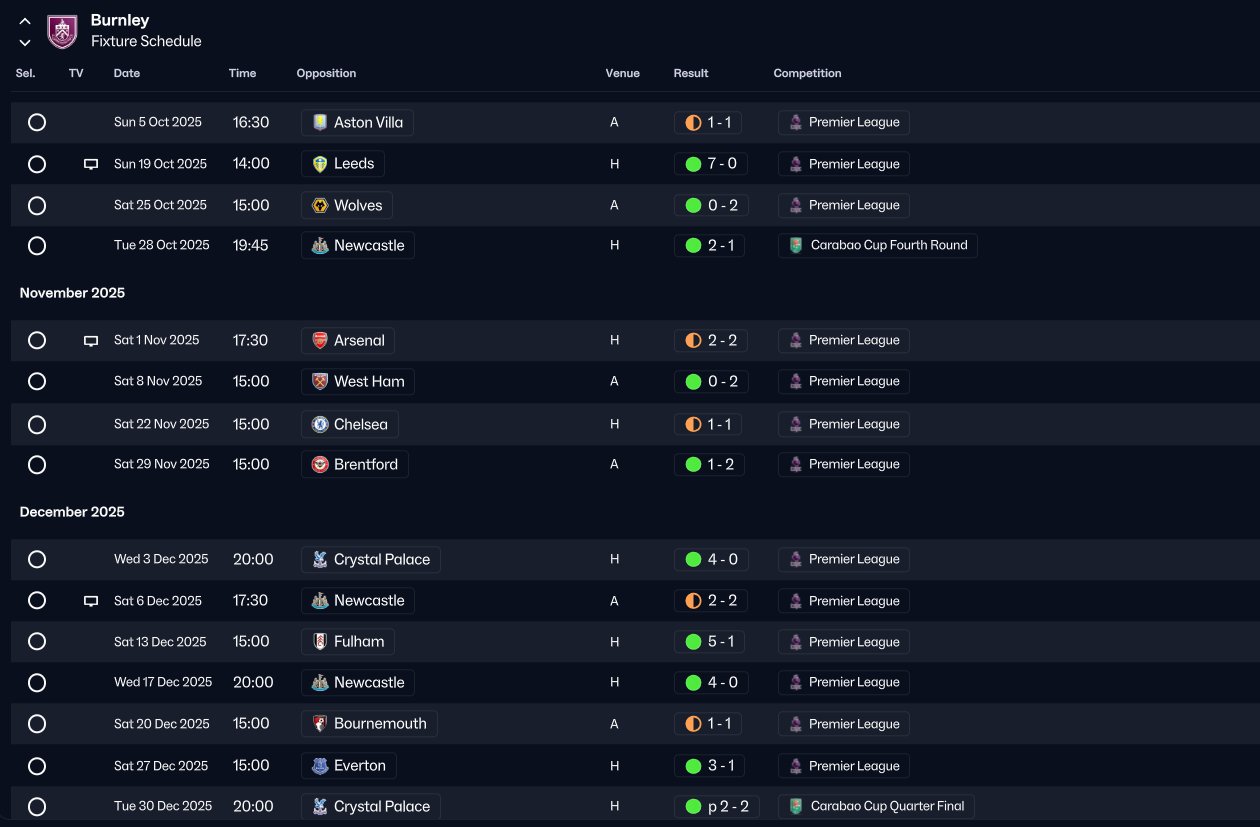The image size is (1260, 827).
Task: Select the Everton fixture radio button
Action: click(37, 766)
